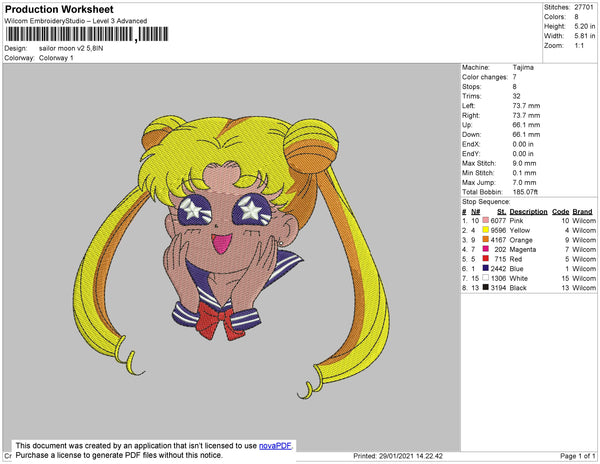This screenshot has width=600, height=464.
Task: Click the 'Page 1 of 1' footer text
Action: [x=578, y=456]
